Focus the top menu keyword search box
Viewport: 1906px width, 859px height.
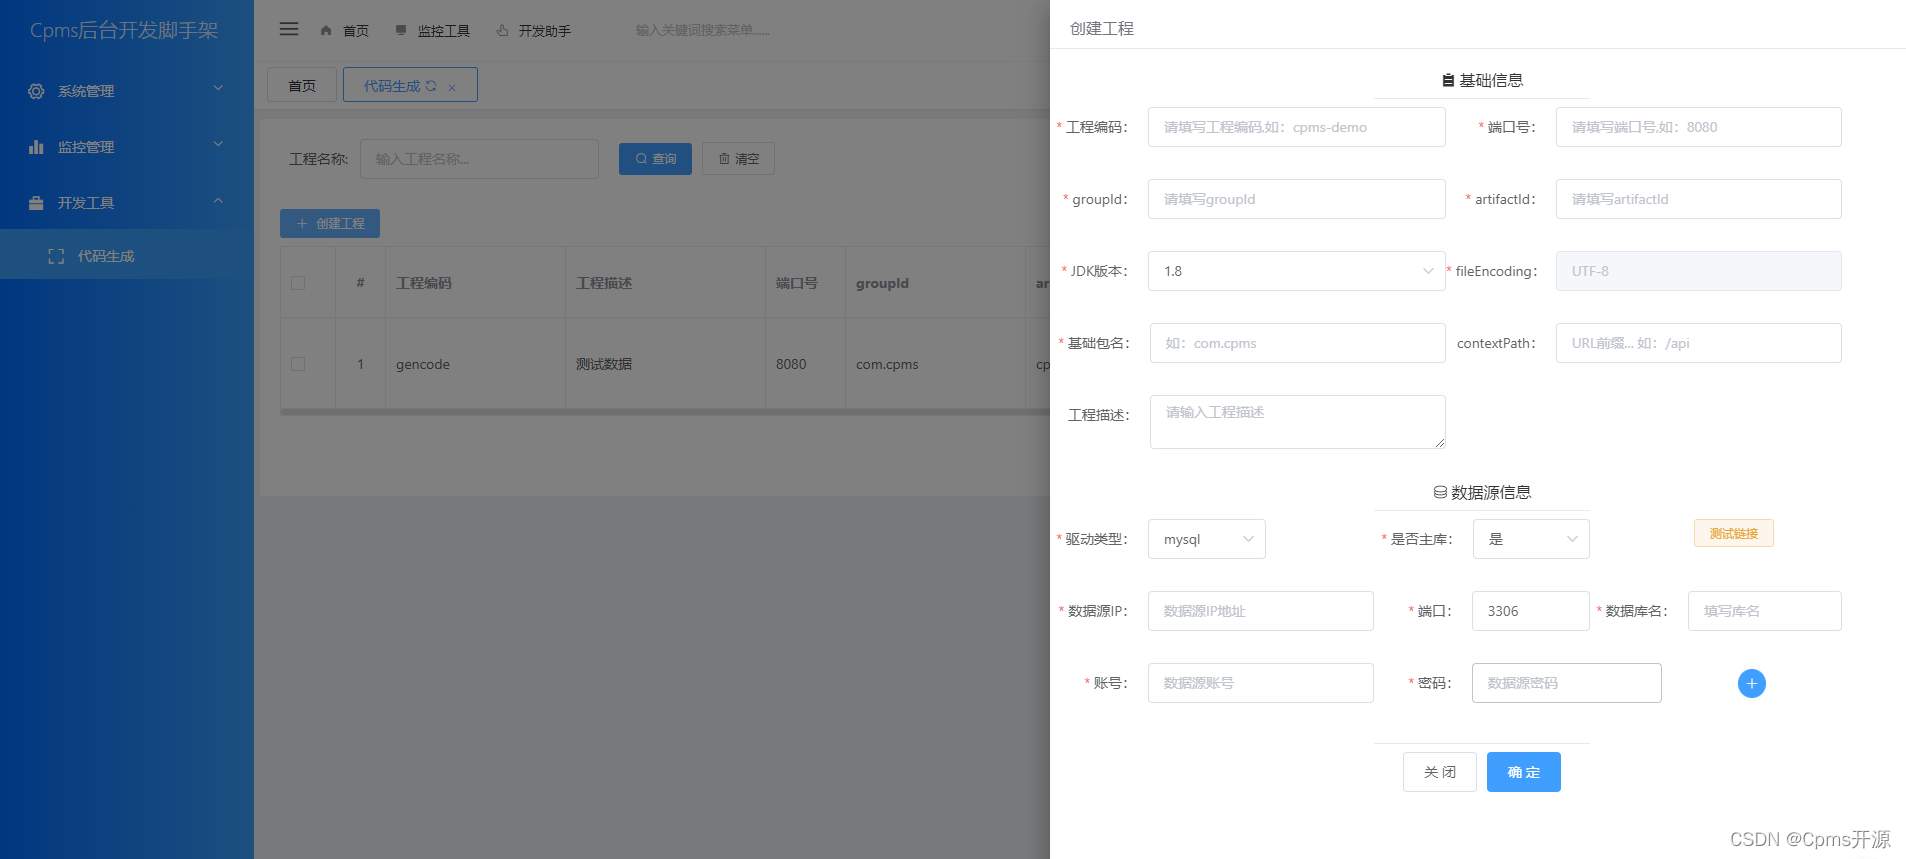pyautogui.click(x=703, y=30)
